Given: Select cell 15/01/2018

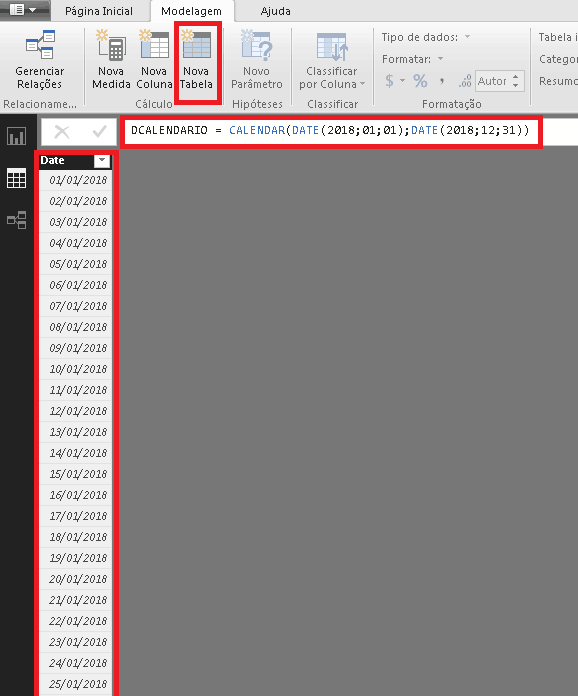Looking at the screenshot, I should click(75, 474).
